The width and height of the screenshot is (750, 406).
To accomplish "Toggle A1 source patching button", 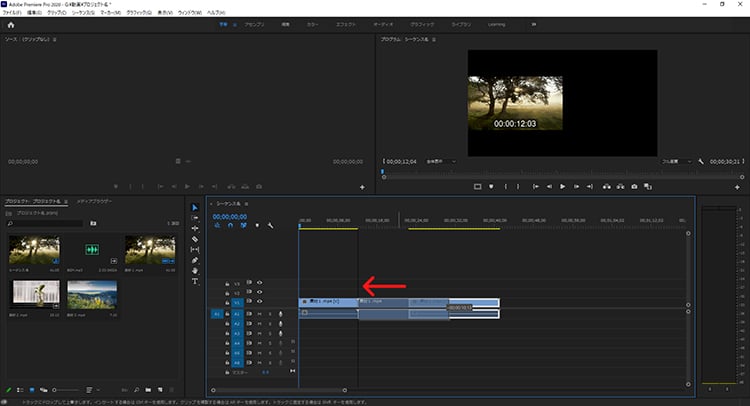I will (216, 314).
